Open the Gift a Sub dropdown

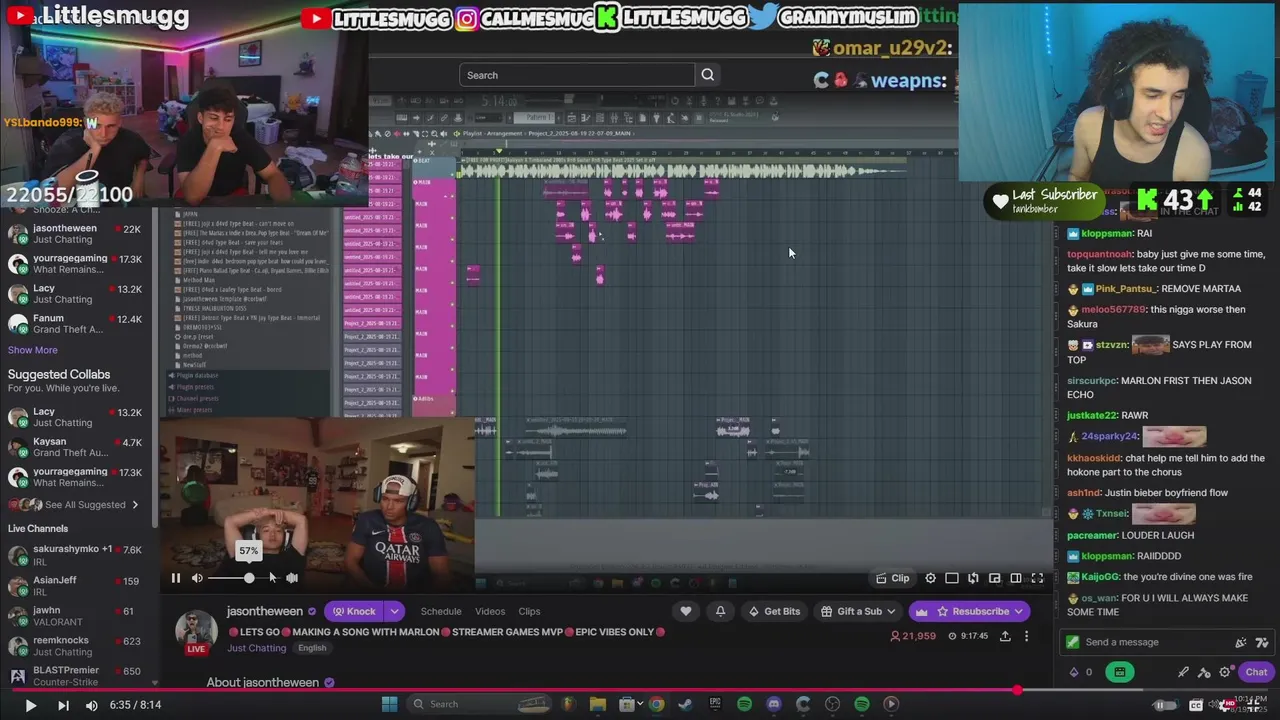point(858,611)
